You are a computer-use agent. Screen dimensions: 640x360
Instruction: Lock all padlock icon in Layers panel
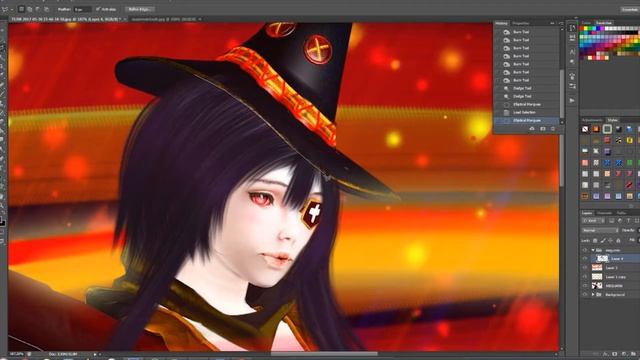[618, 241]
